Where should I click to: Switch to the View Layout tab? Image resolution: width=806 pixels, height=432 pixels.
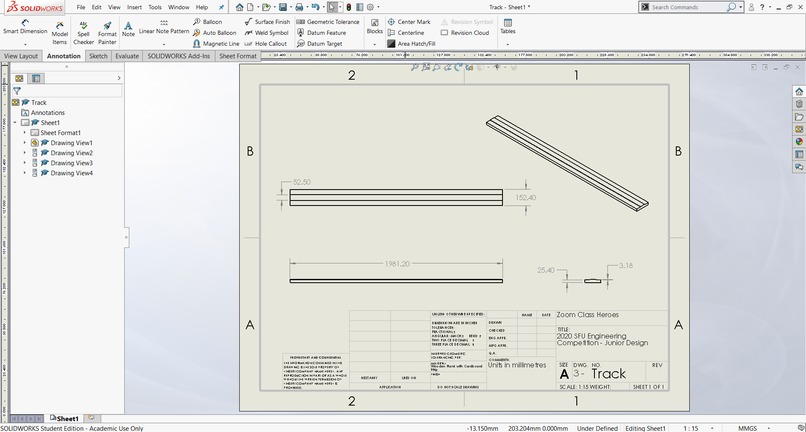[21, 56]
